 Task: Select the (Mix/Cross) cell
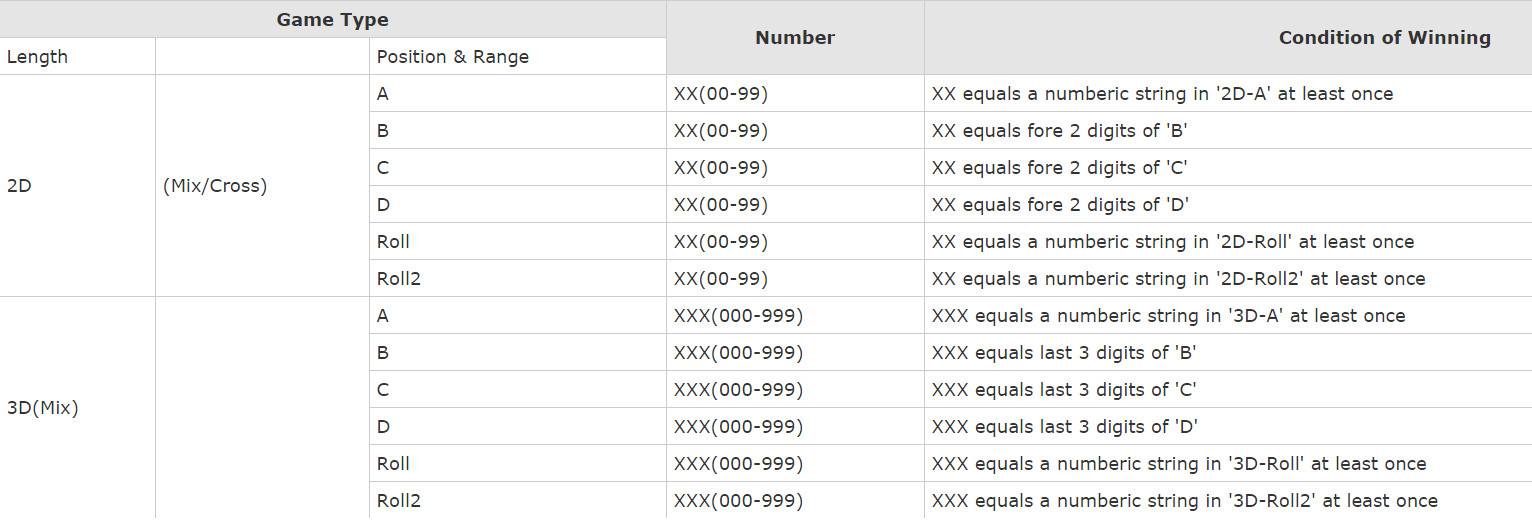[215, 186]
